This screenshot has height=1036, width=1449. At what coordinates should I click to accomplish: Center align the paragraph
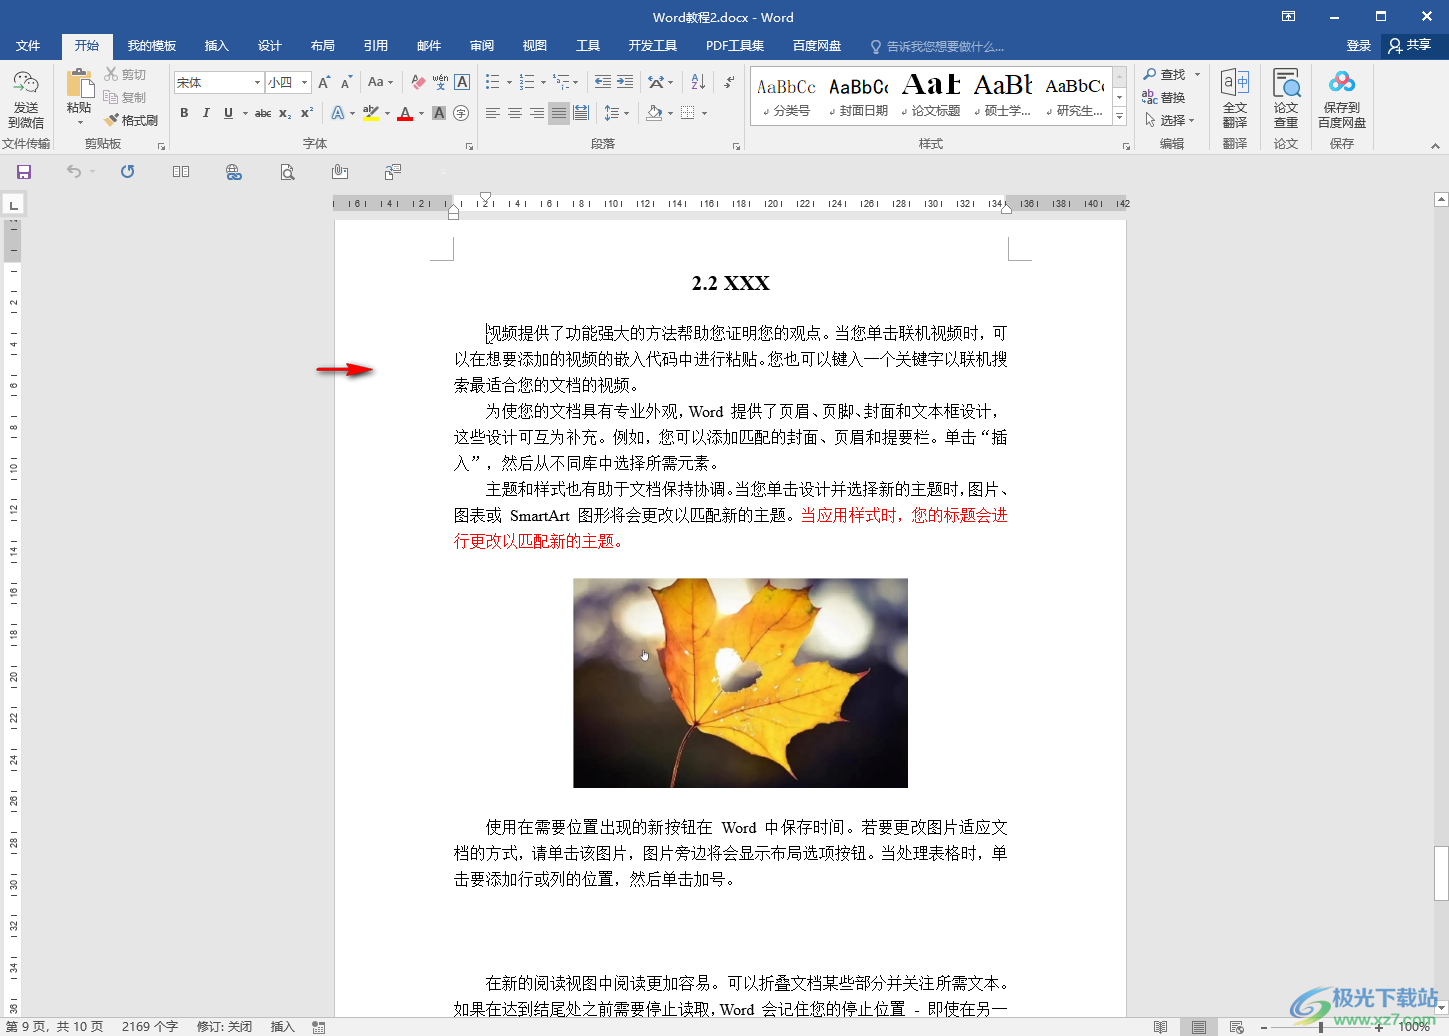click(515, 113)
